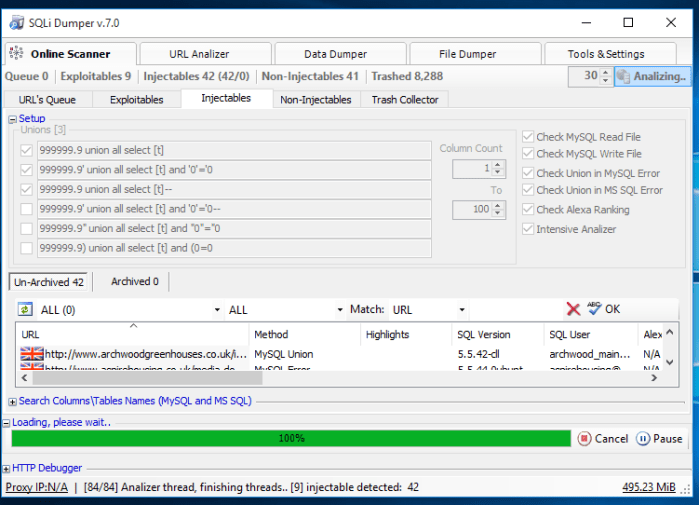Open the Match URL dropdown

click(462, 310)
